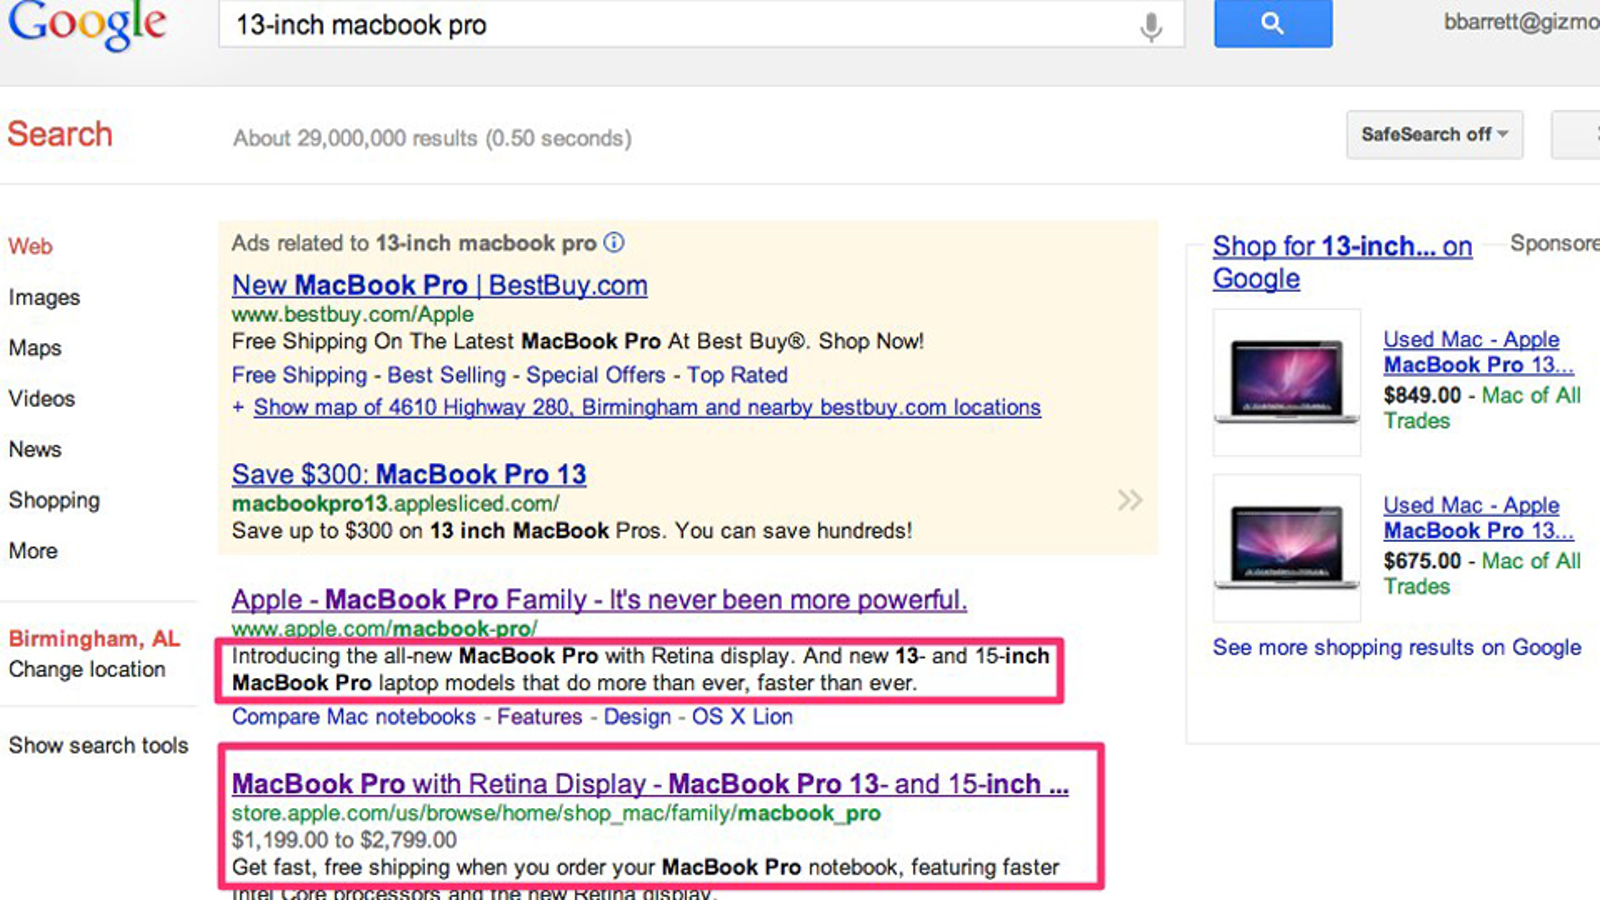1600x900 pixels.
Task: Click Change location link
Action: point(87,669)
